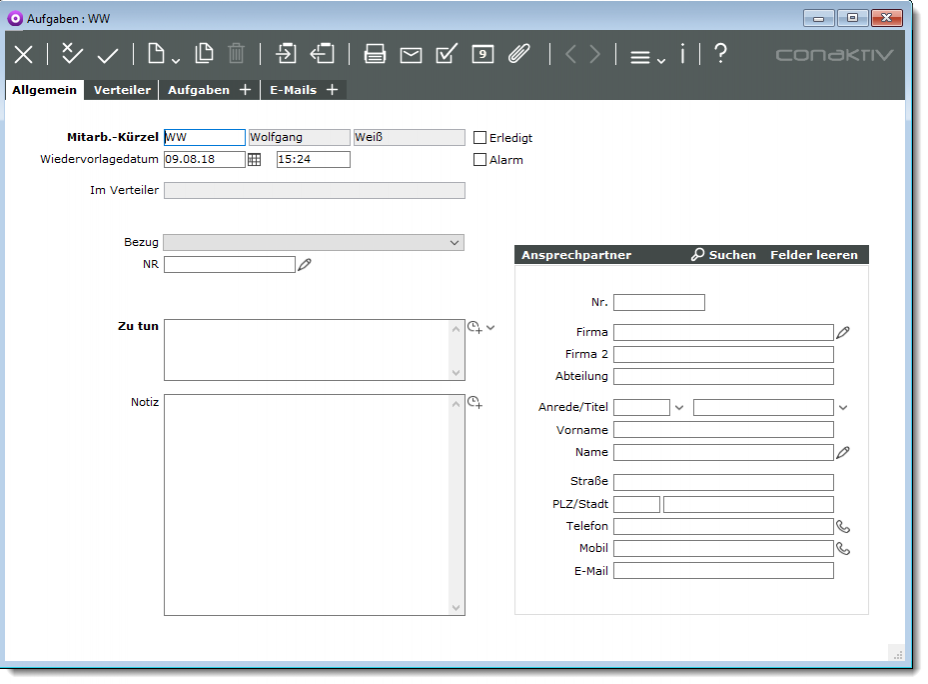The width and height of the screenshot is (928, 684).
Task: Click the paperclip attachment icon
Action: click(518, 54)
